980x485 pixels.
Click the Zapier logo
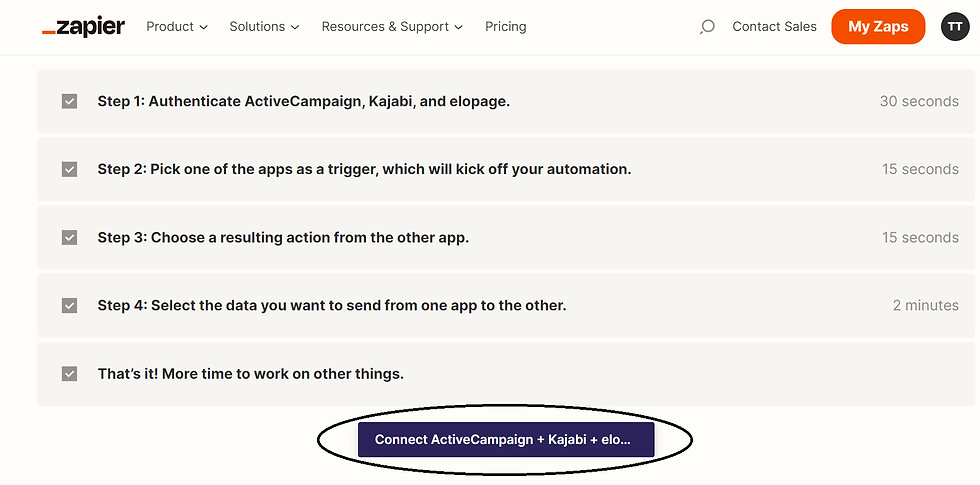pos(83,26)
